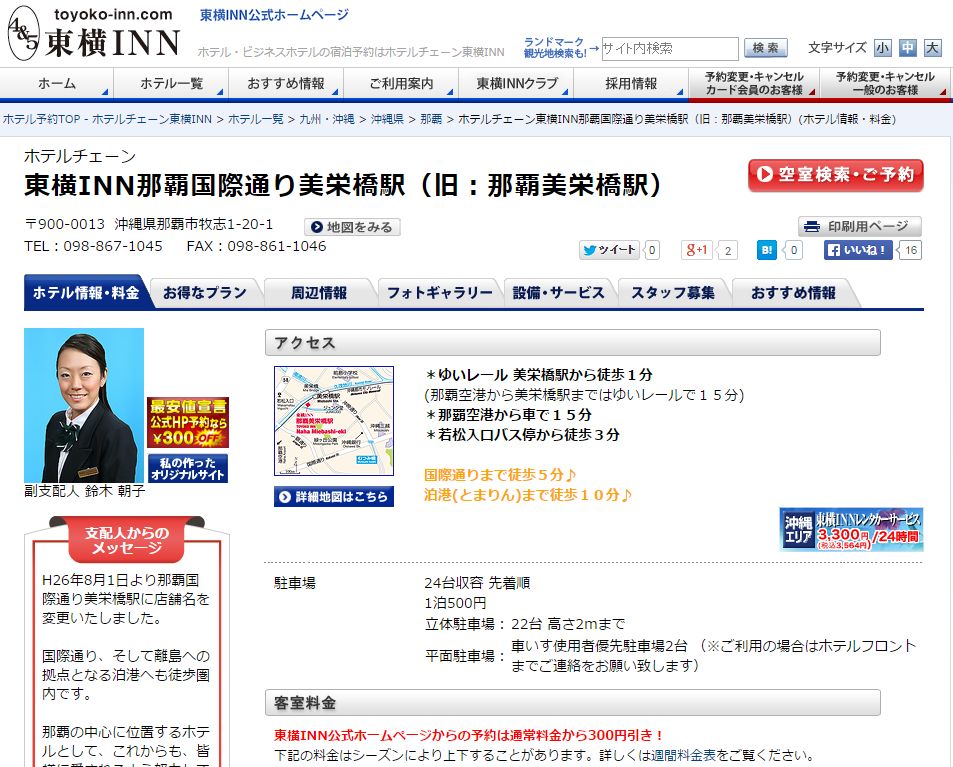Click breadcrumb link 九州・沖縄
Image resolution: width=953 pixels, height=767 pixels.
tap(327, 119)
